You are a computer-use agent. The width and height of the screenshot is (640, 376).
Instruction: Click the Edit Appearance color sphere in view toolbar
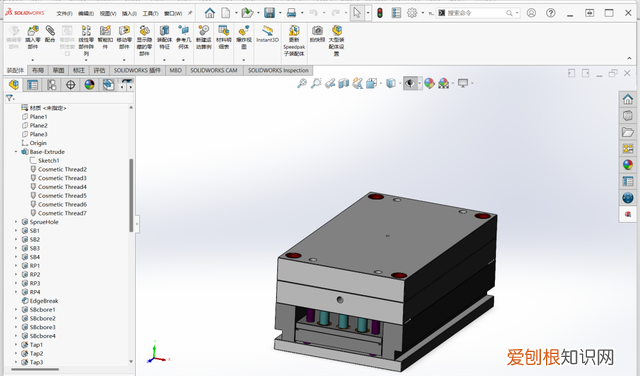coord(429,83)
